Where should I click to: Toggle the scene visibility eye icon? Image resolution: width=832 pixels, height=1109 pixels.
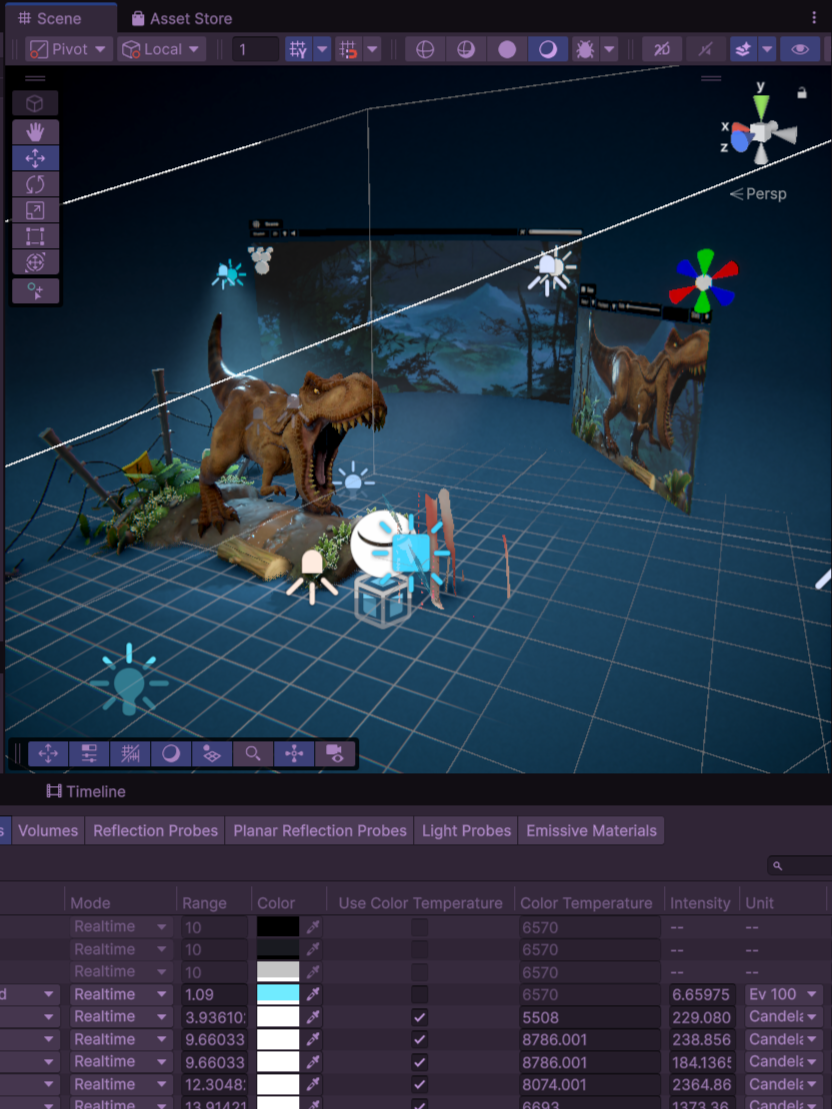(x=799, y=49)
